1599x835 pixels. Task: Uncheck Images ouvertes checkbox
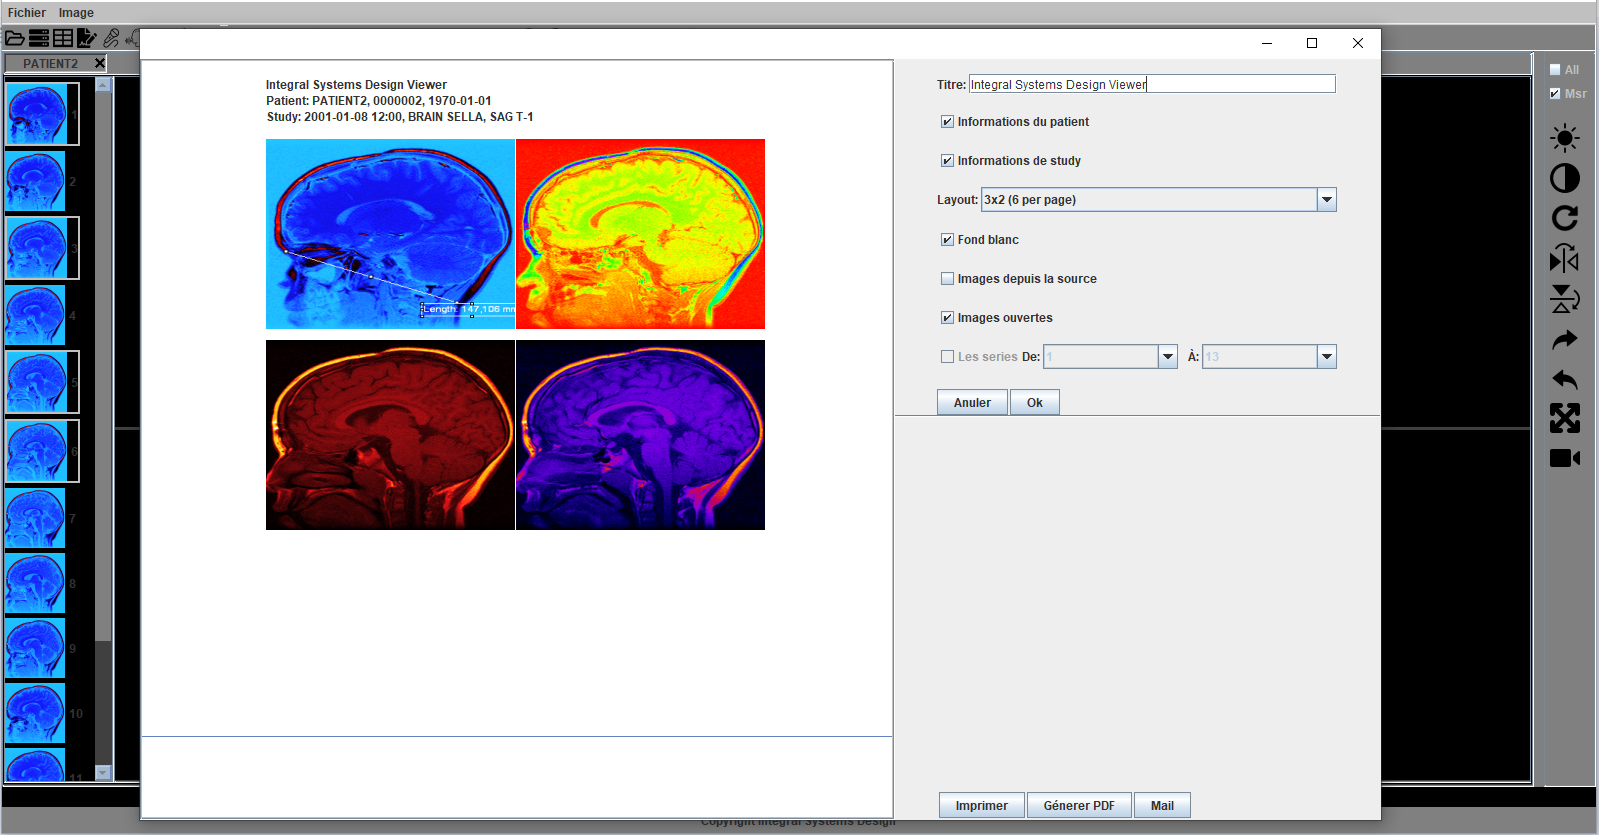click(947, 318)
